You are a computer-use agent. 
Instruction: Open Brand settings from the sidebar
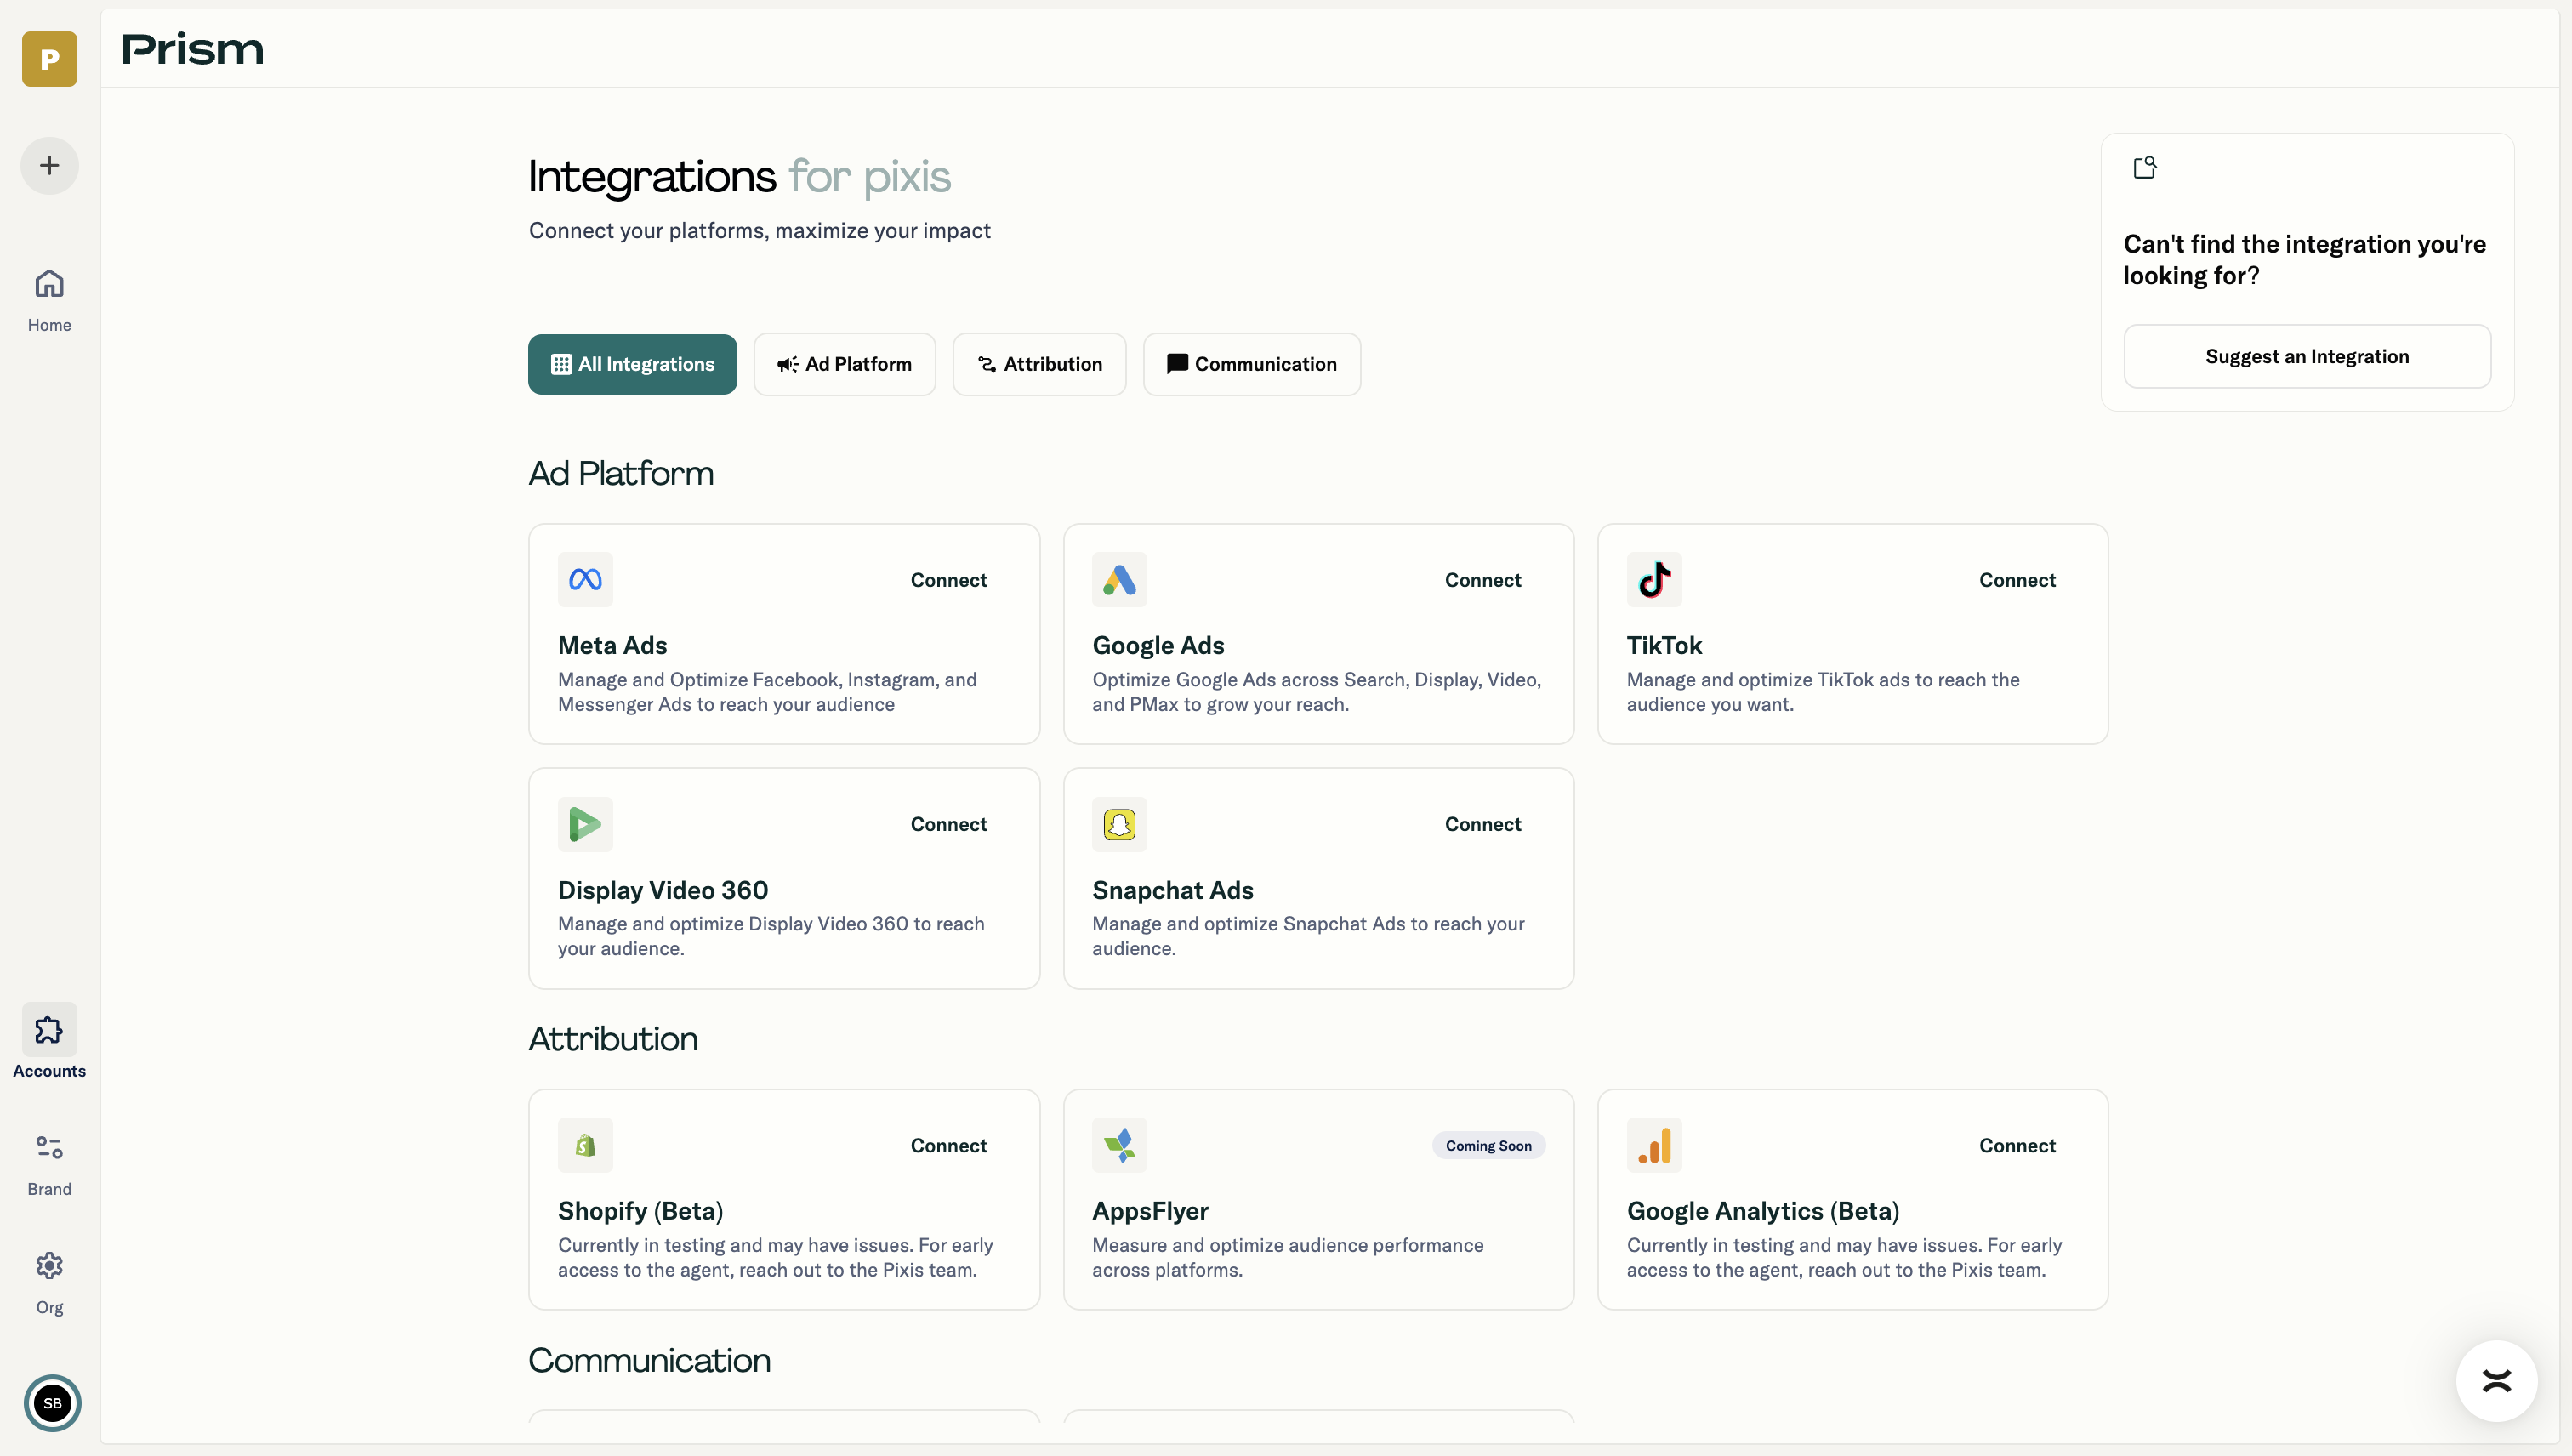(x=49, y=1161)
